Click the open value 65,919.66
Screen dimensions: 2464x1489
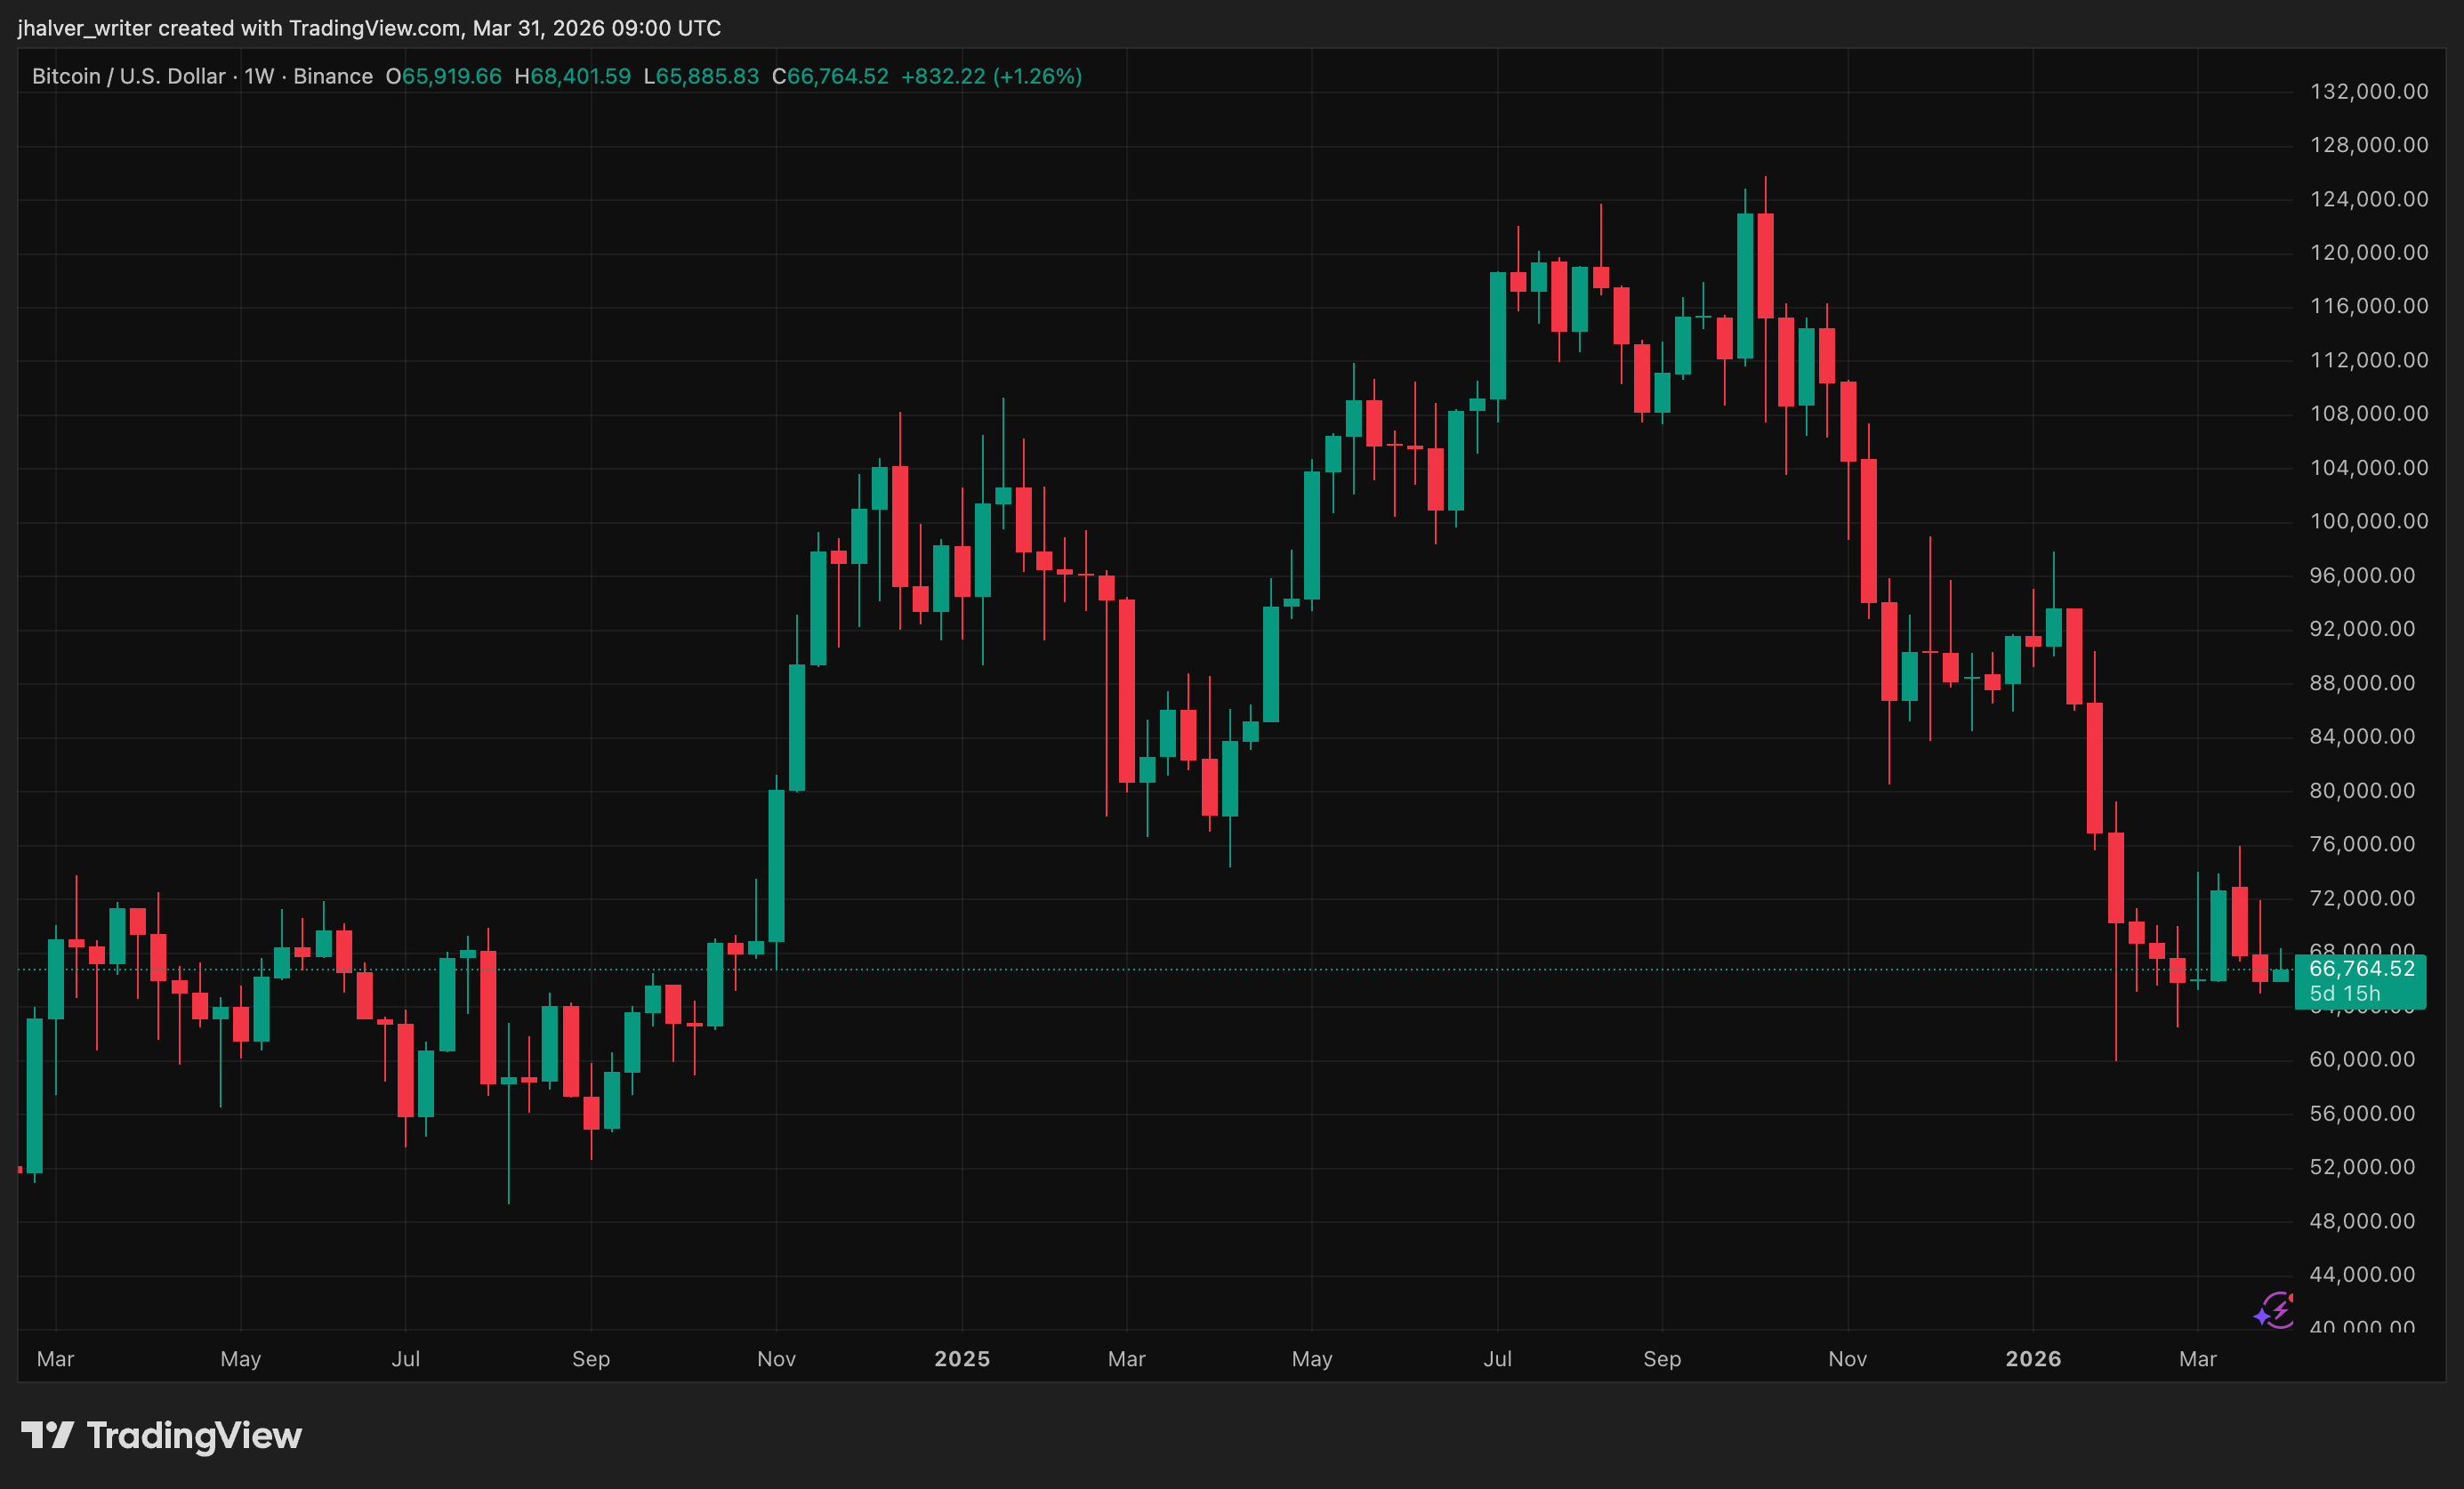pos(451,76)
